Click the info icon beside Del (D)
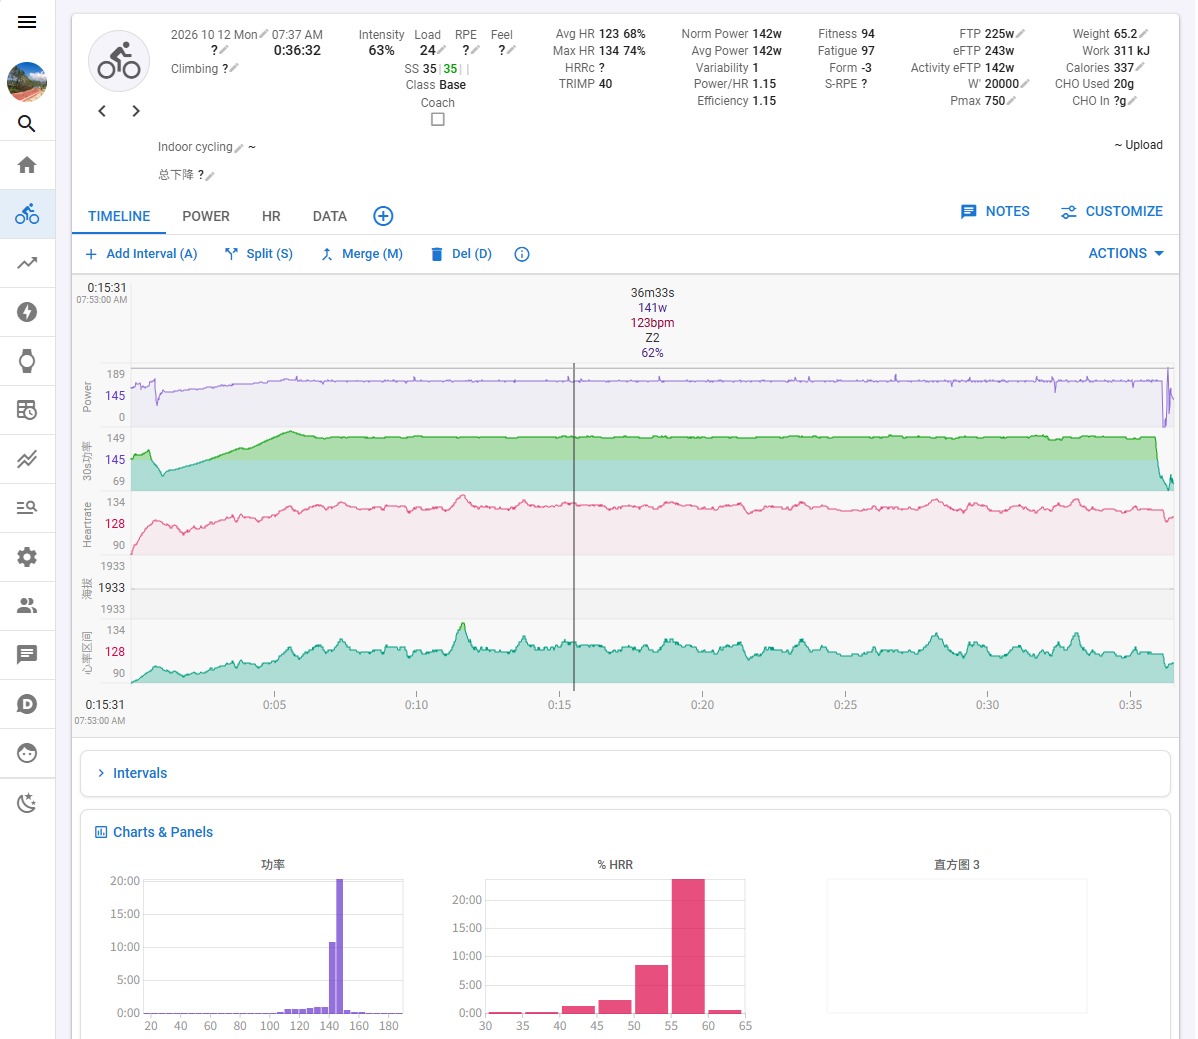The width and height of the screenshot is (1198, 1039). coord(522,254)
